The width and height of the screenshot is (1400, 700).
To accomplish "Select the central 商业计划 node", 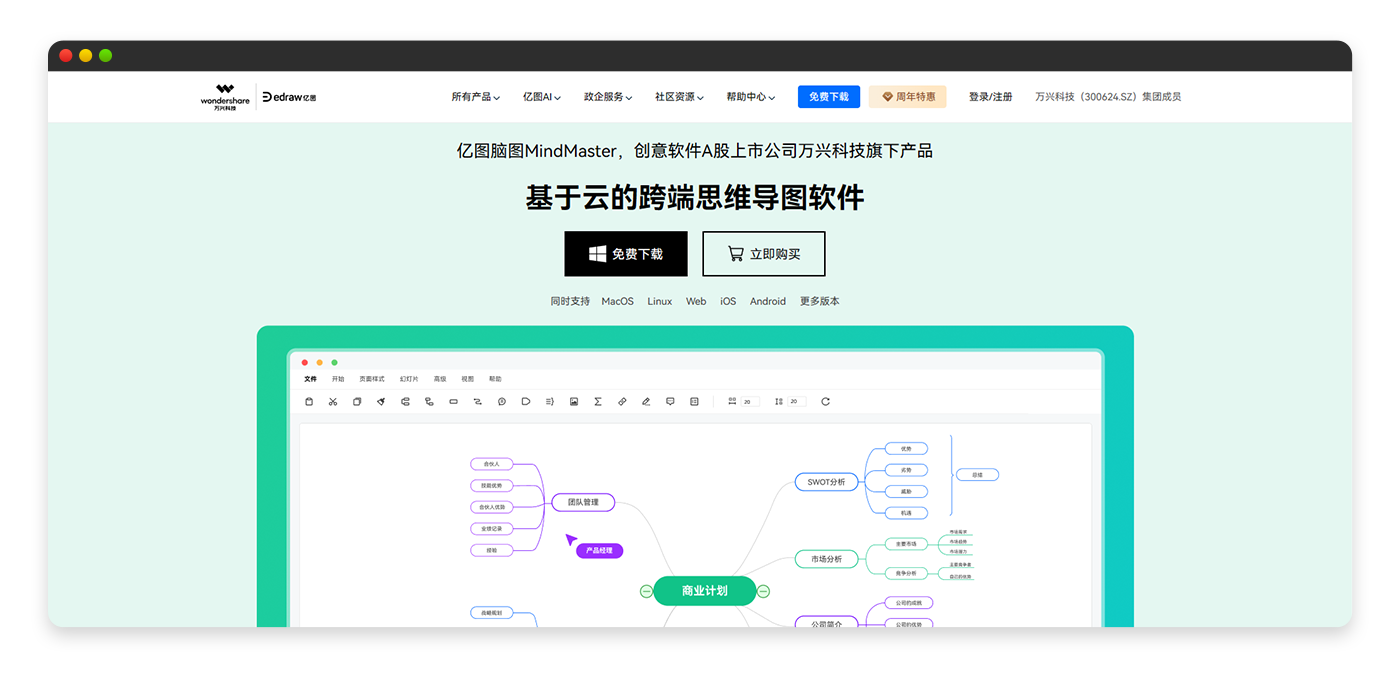I will coord(705,591).
